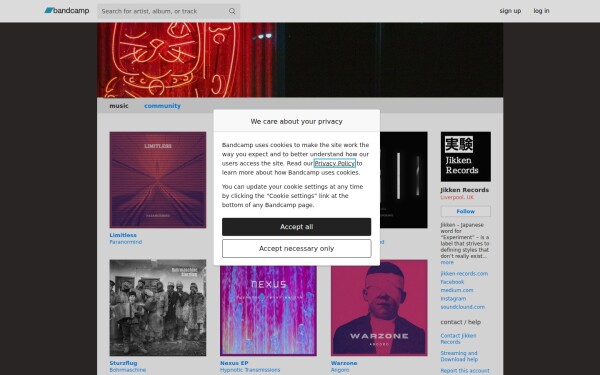Focus the artist, album, or track search field
The image size is (600, 375).
click(168, 11)
